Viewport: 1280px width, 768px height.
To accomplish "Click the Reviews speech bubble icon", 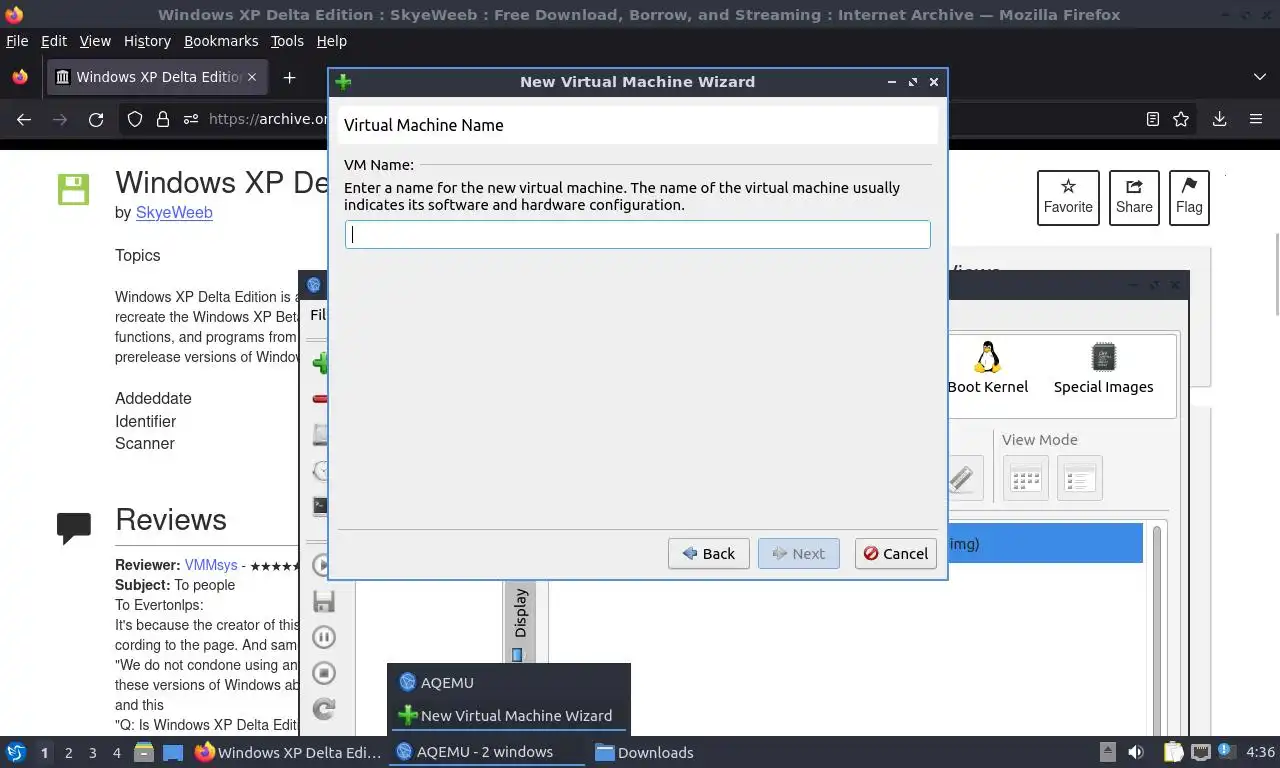I will [74, 527].
